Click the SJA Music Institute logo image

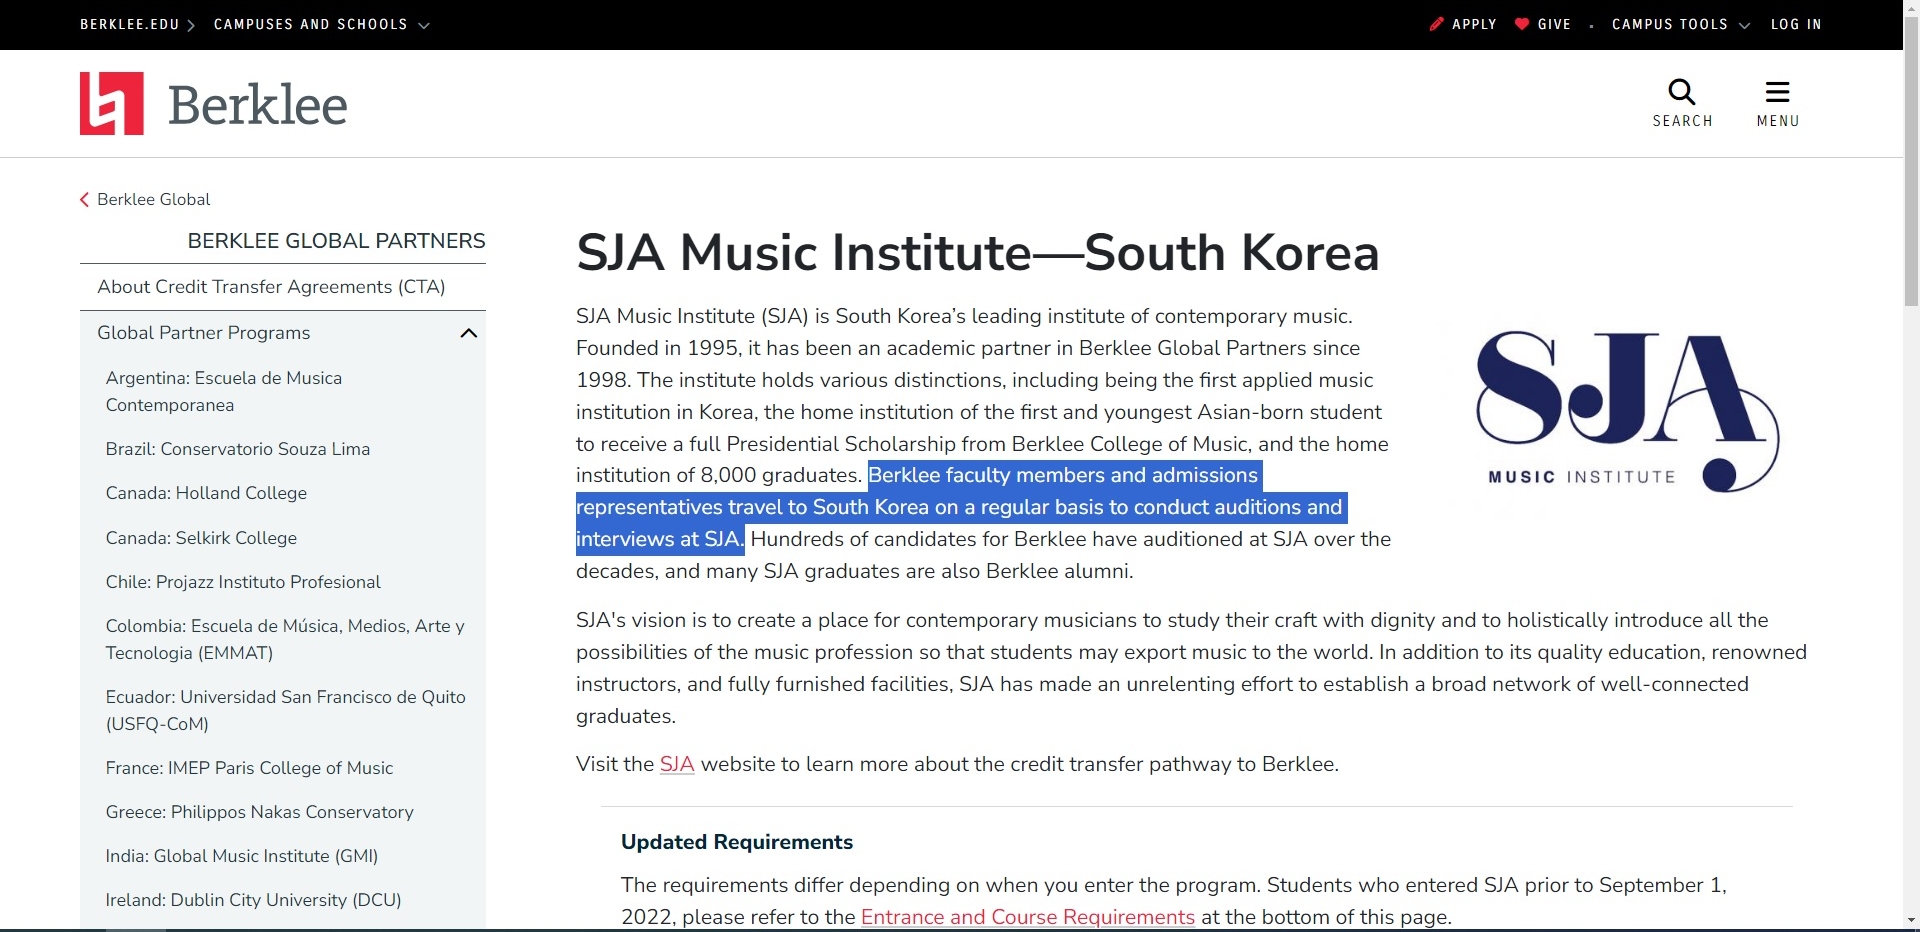click(1628, 411)
